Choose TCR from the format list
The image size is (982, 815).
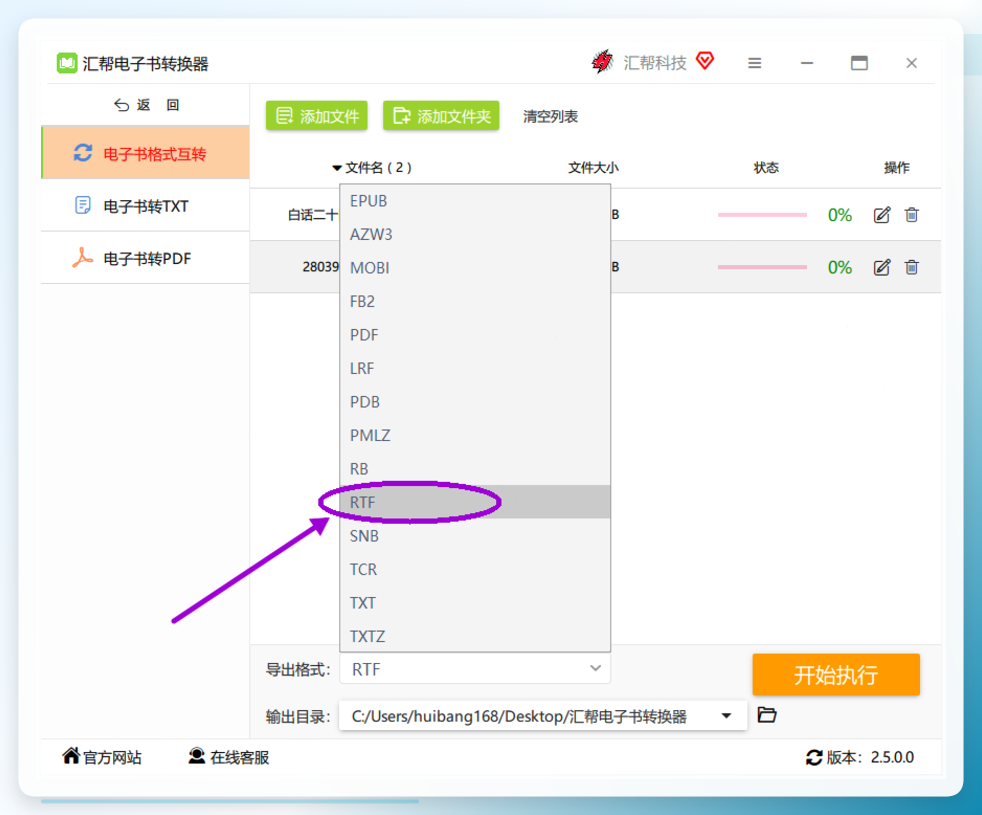coord(475,569)
